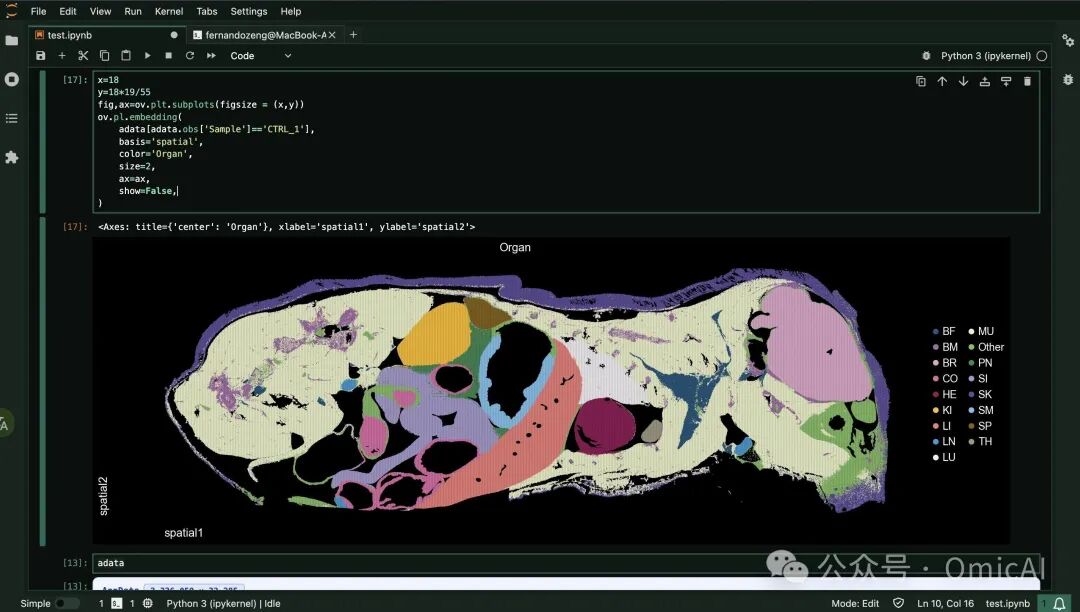This screenshot has height=612, width=1080.
Task: Insert a new cell below with plus icon
Action: coord(62,56)
